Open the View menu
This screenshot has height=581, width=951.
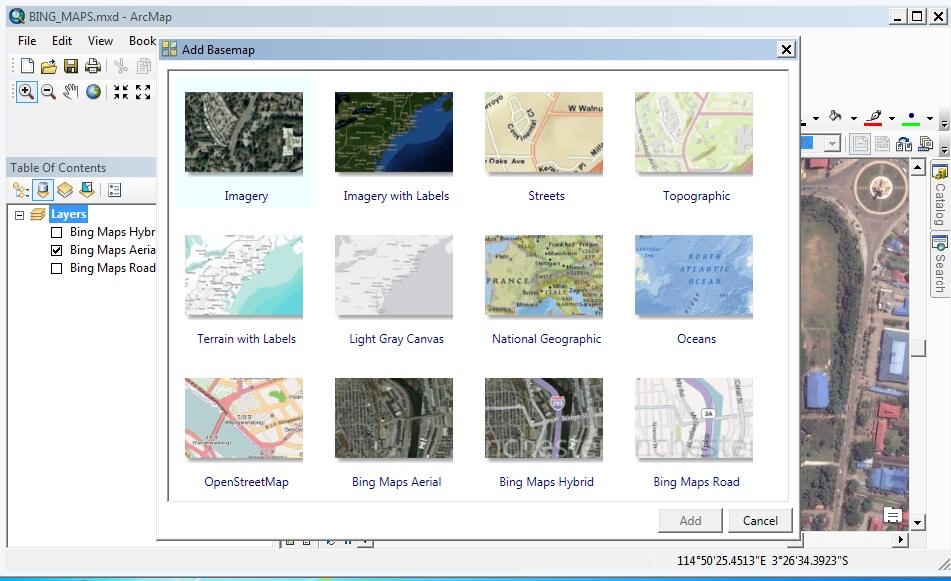coord(100,41)
